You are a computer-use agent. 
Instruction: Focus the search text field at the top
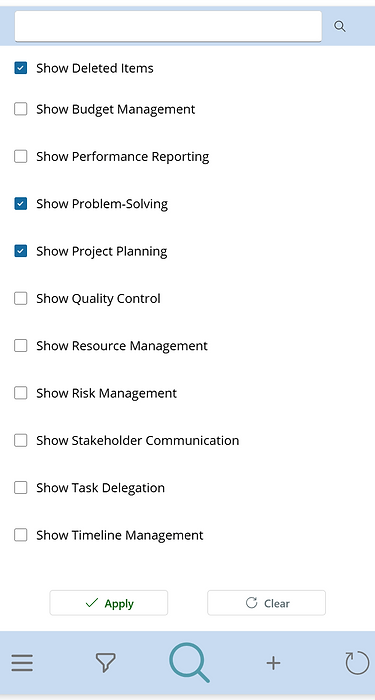tap(168, 26)
